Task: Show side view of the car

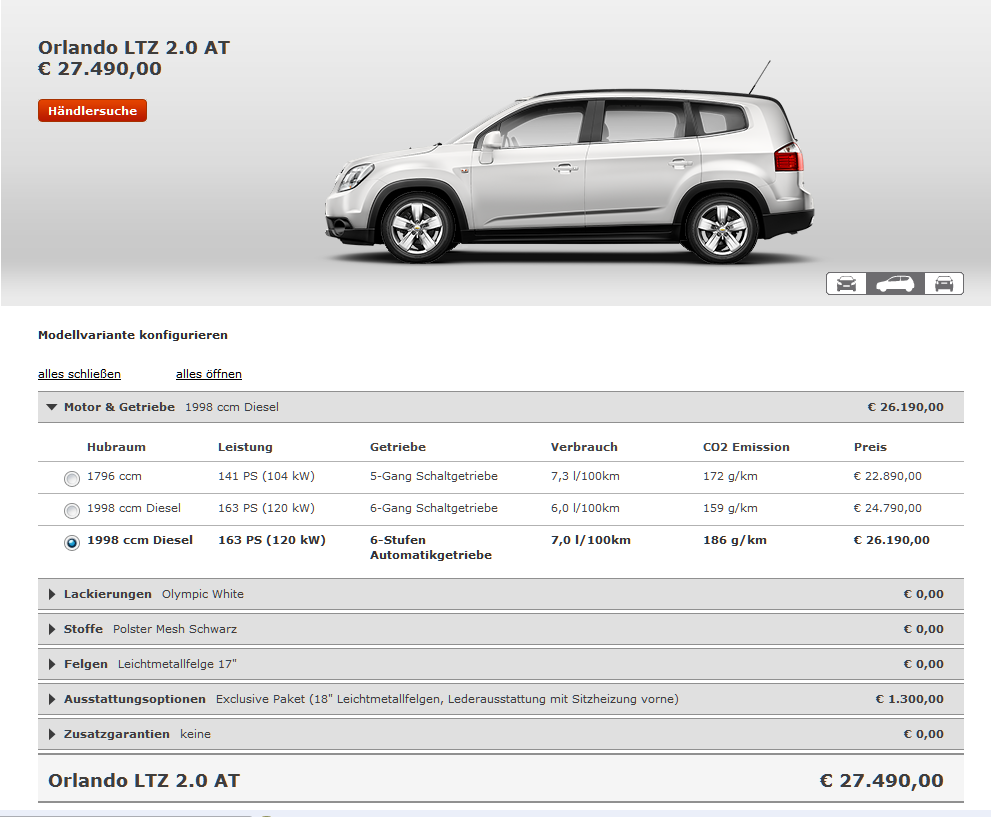Action: pos(895,284)
